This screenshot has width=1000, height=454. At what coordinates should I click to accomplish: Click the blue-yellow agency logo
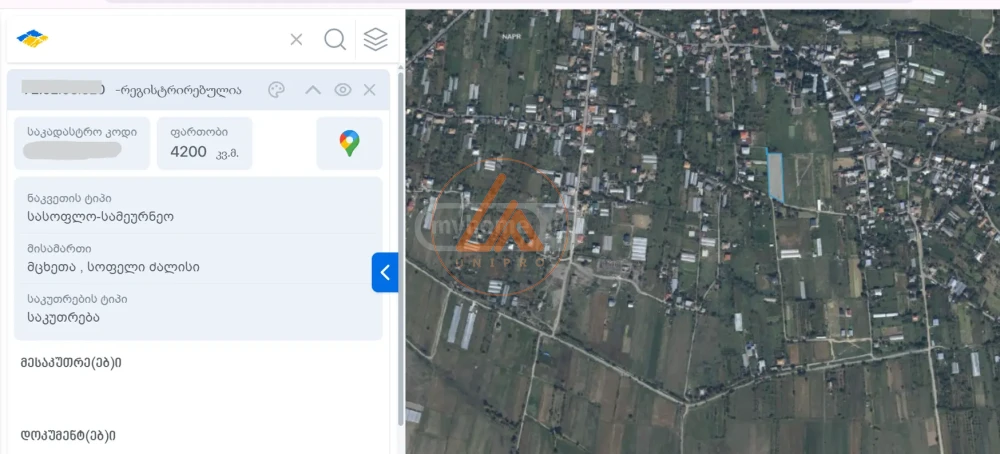tap(32, 39)
